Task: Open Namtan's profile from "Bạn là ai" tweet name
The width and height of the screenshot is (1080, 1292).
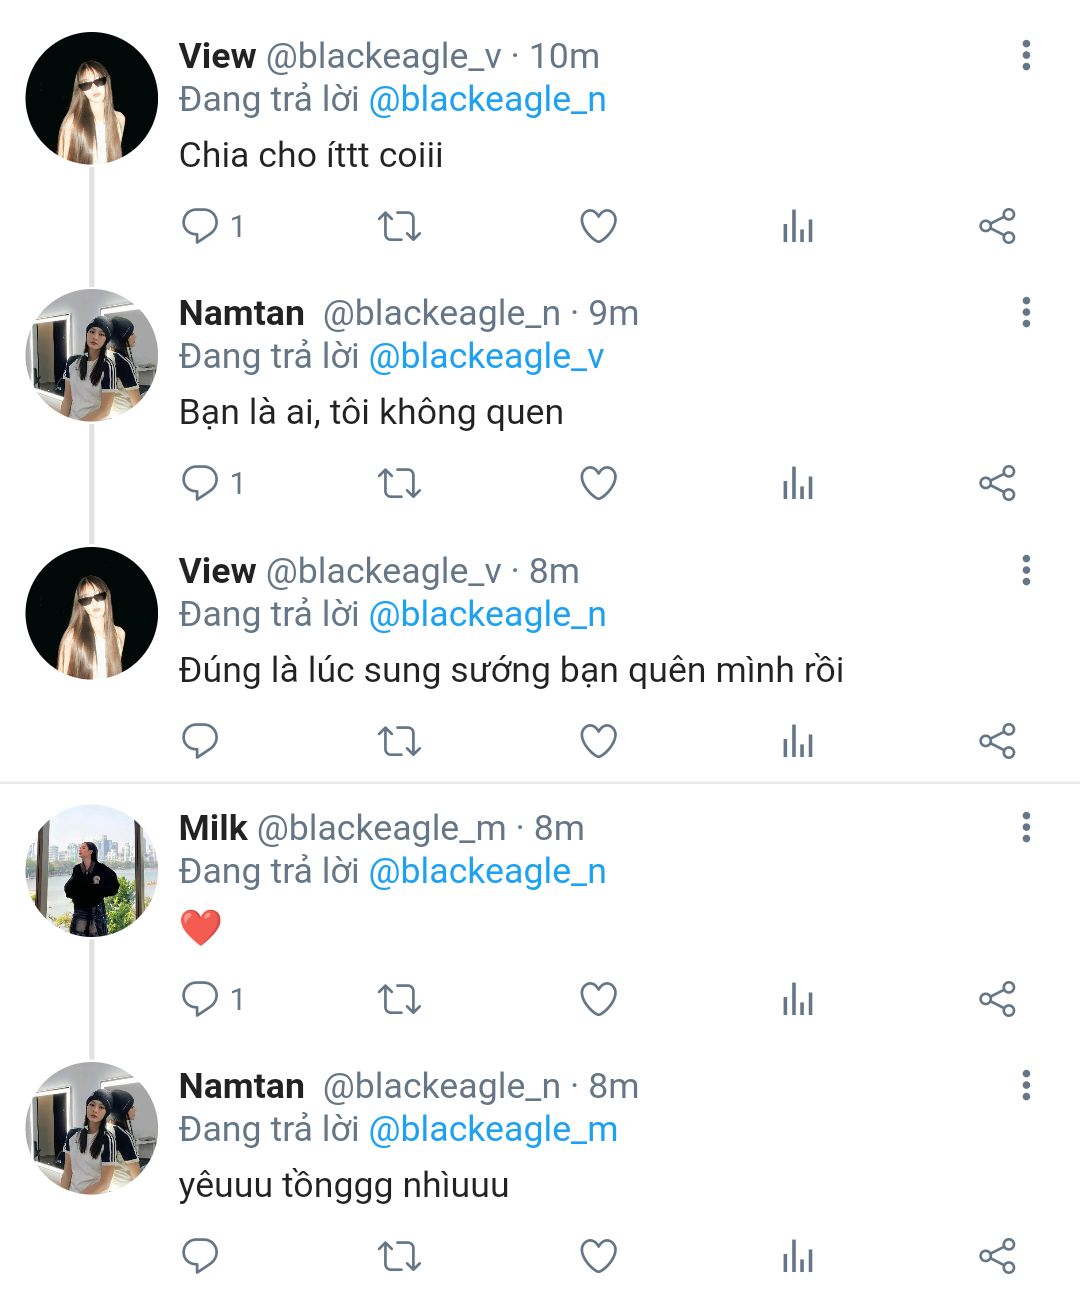Action: click(x=242, y=314)
